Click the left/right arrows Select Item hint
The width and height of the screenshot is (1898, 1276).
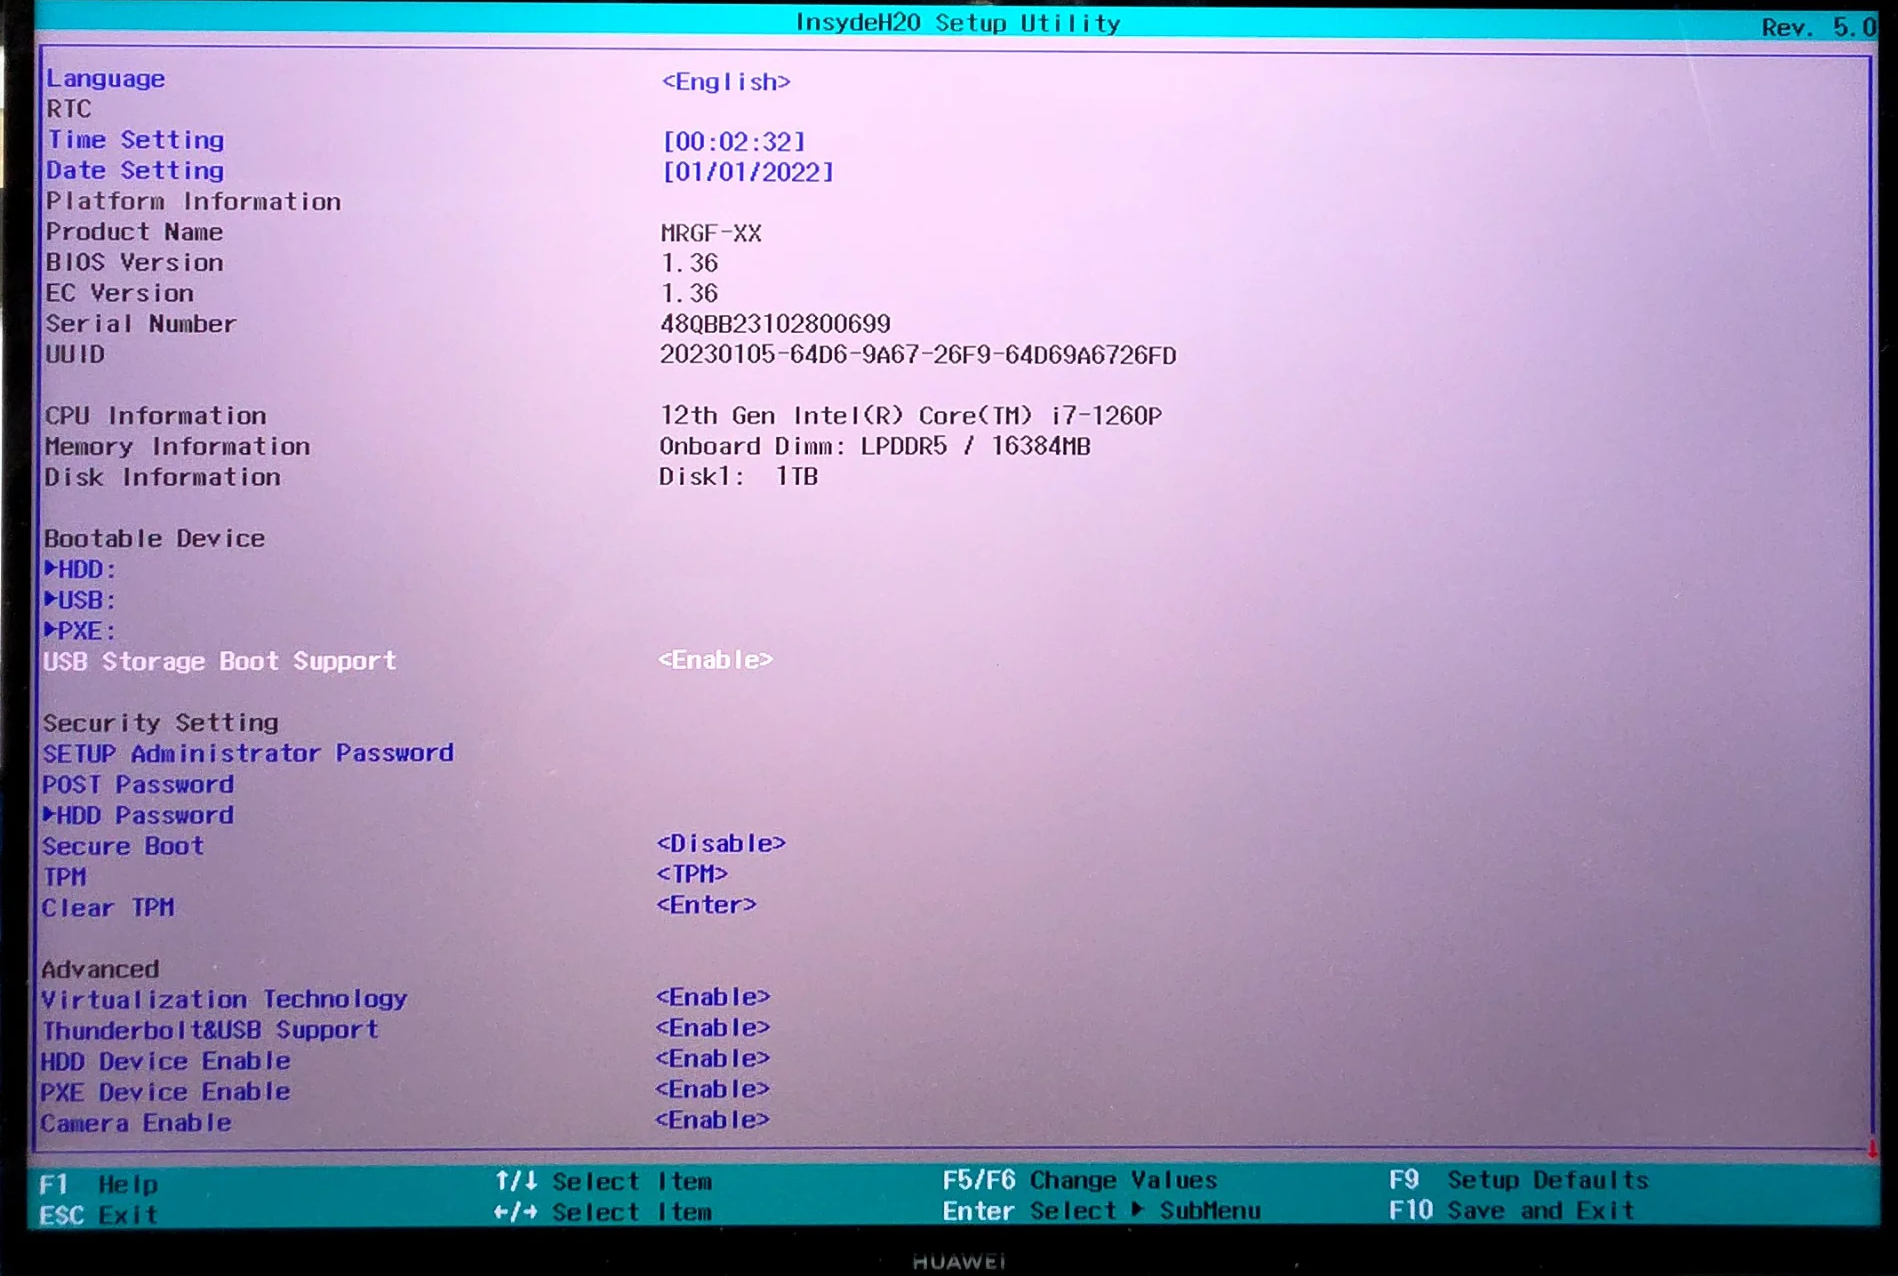point(604,1212)
